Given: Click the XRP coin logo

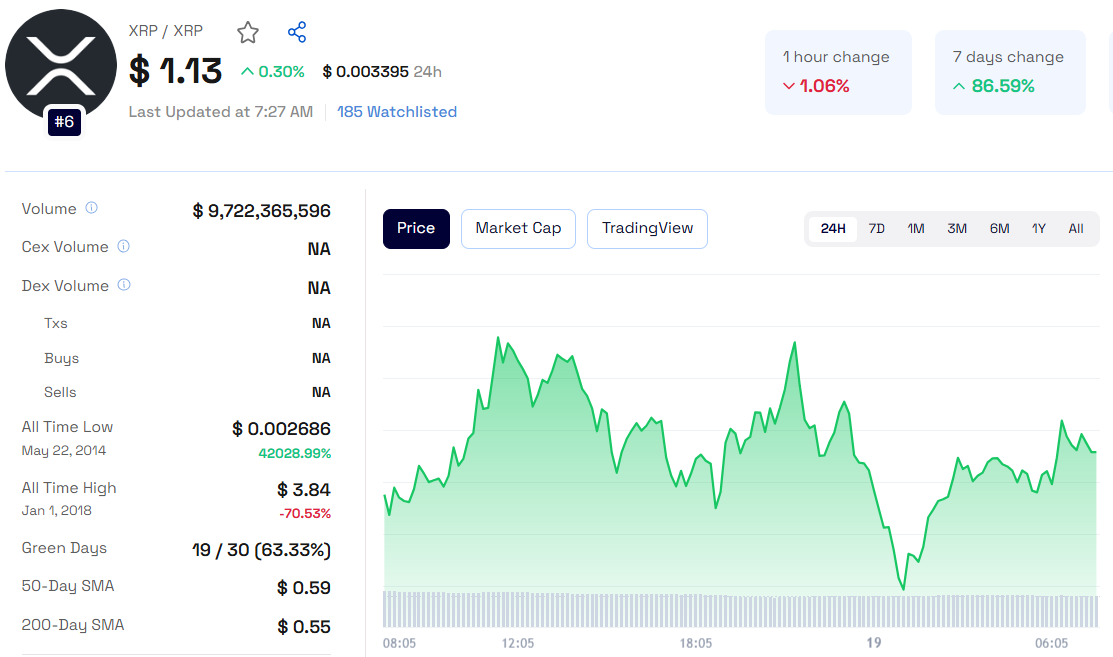Looking at the screenshot, I should 61,65.
